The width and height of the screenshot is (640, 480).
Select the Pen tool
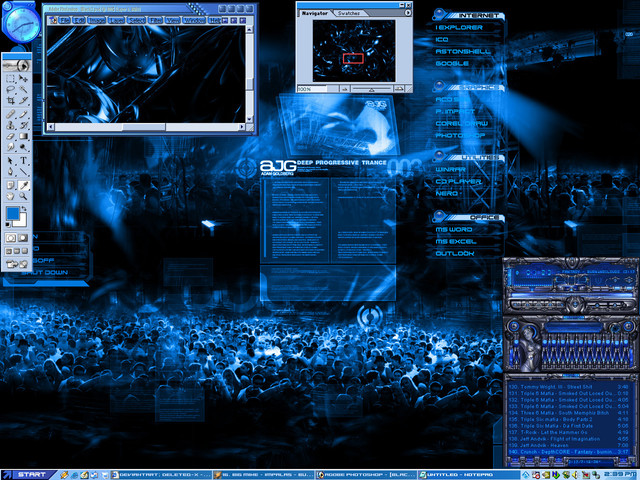point(10,172)
